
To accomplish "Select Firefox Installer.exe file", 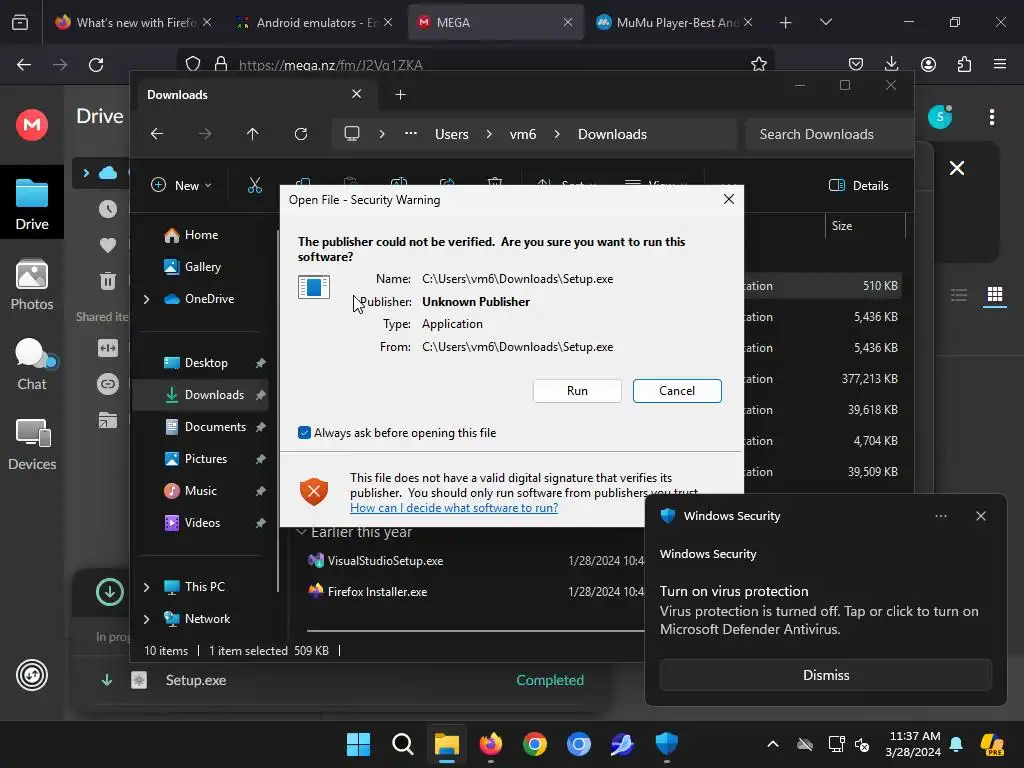I will [377, 592].
